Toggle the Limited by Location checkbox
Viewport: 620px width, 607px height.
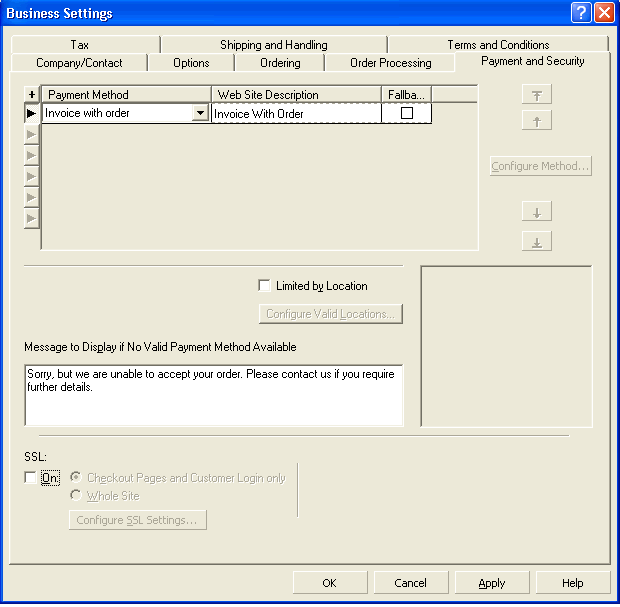tap(264, 286)
